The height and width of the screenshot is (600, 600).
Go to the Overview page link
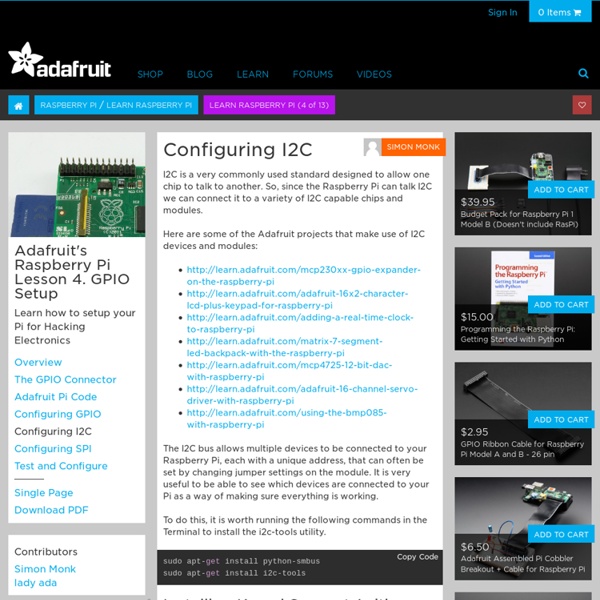pos(38,362)
